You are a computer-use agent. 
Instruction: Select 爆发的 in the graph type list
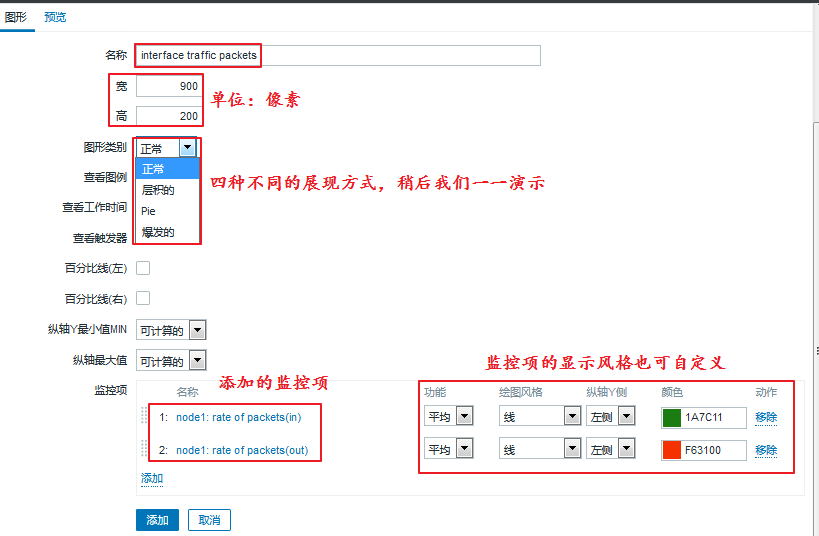tap(167, 232)
